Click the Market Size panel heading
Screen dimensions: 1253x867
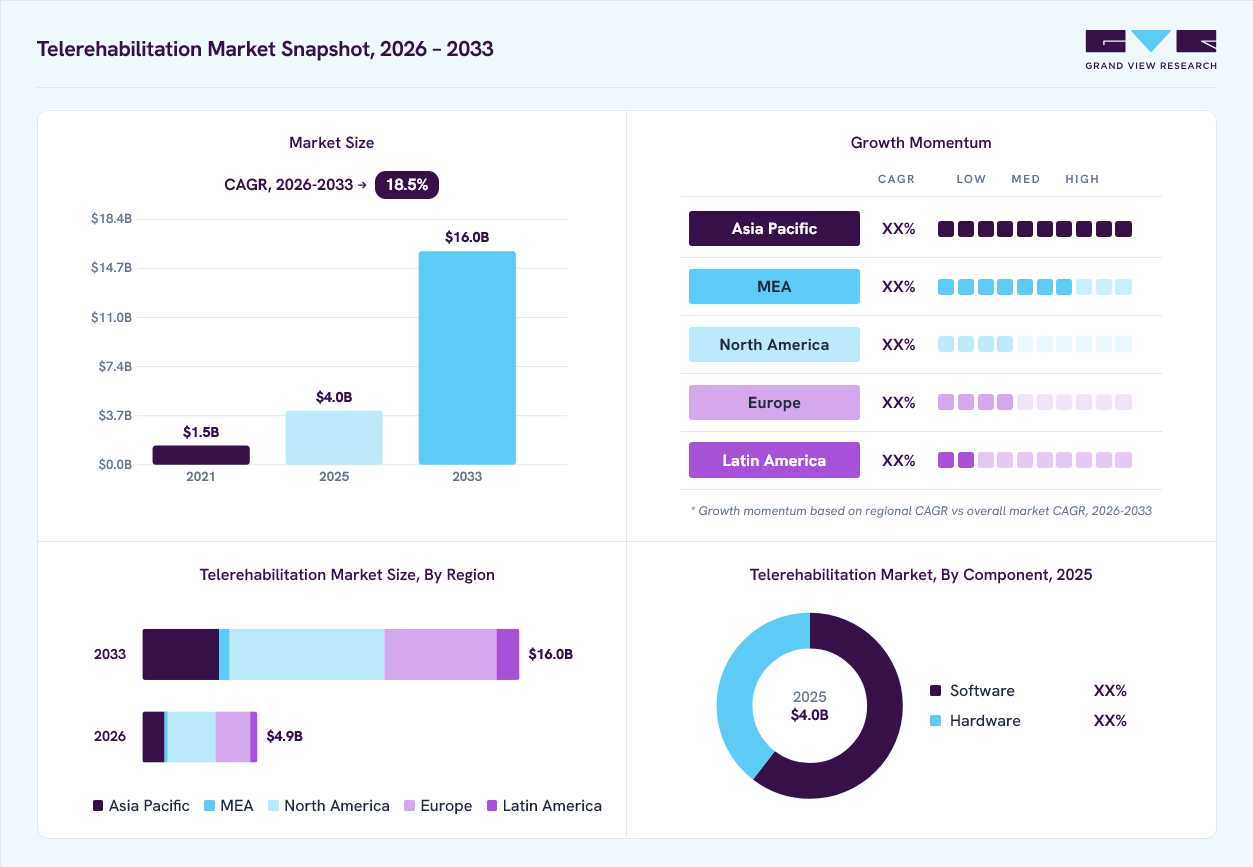332,143
